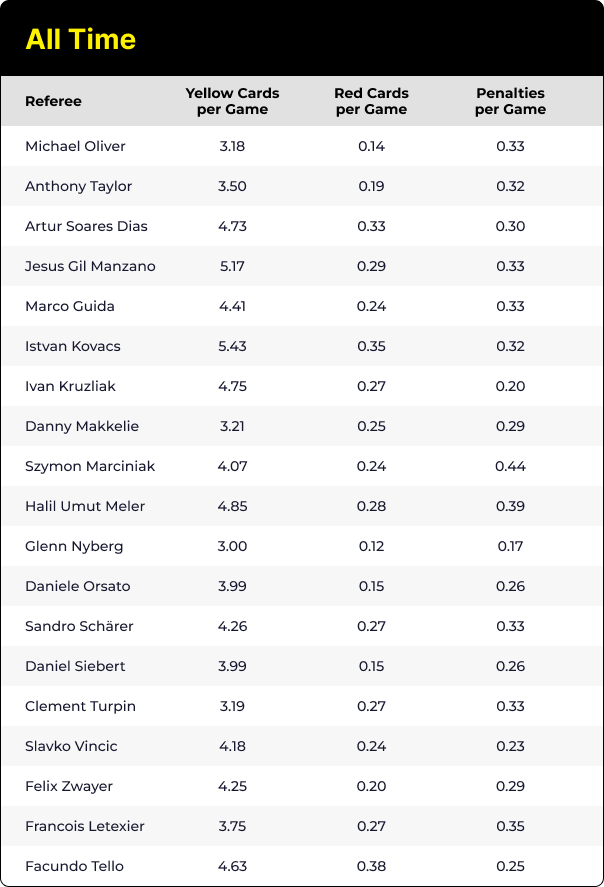Select Facundo Tello's 0.38 red cards value
The width and height of the screenshot is (604, 887).
pyautogui.click(x=372, y=866)
